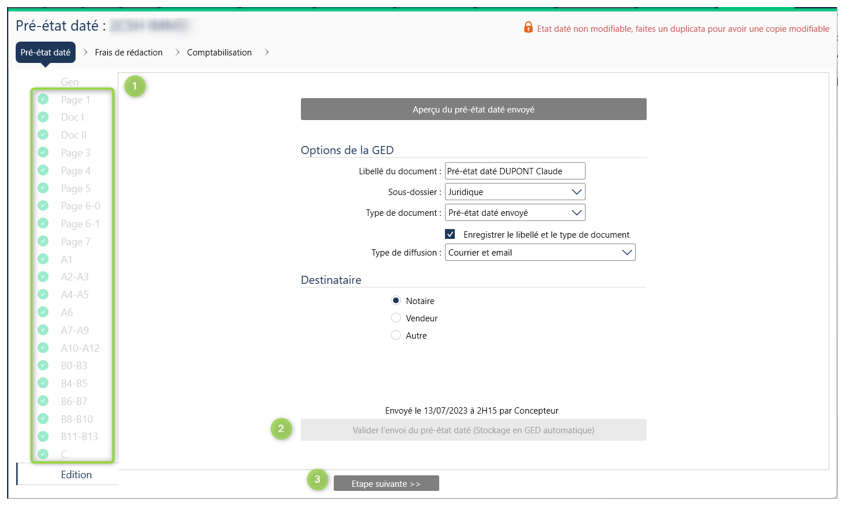This screenshot has height=510, width=857.
Task: Click the green check icon beside B0-B3
Action: pos(43,365)
